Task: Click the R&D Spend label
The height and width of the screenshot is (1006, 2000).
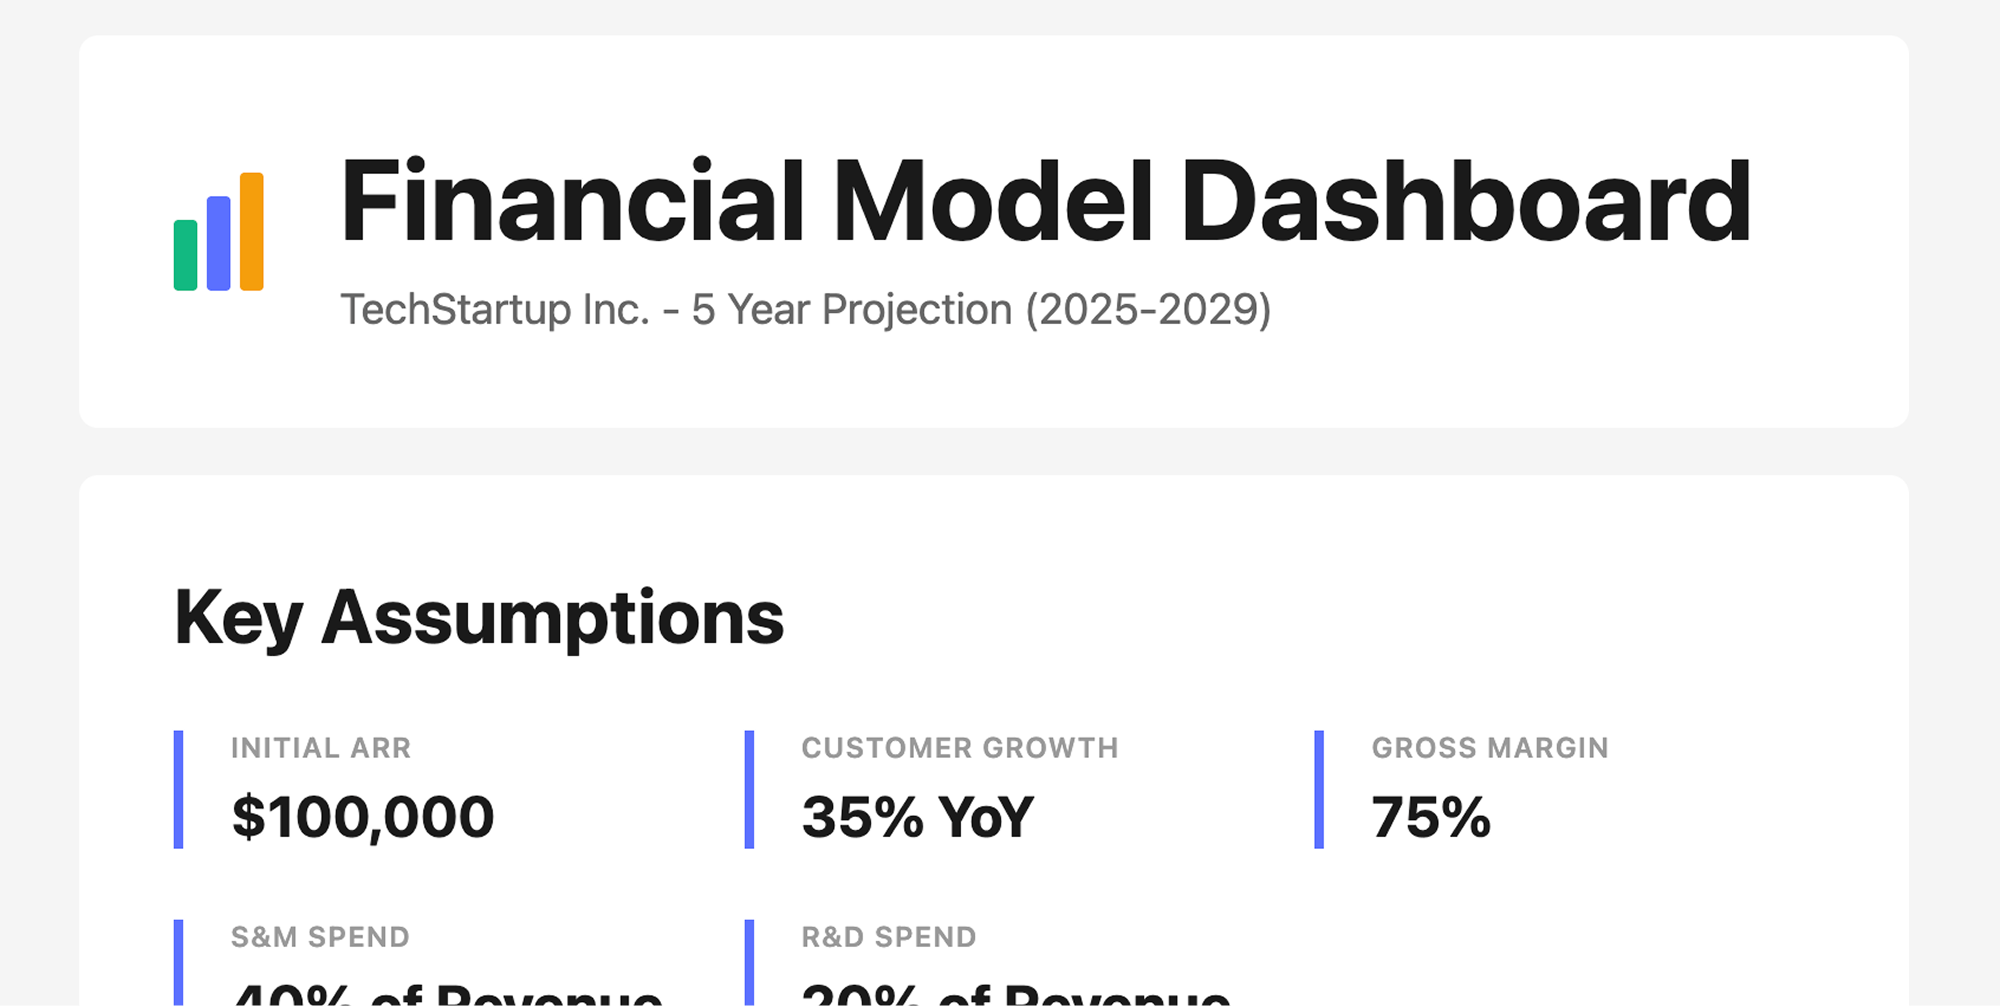Action: pos(888,937)
